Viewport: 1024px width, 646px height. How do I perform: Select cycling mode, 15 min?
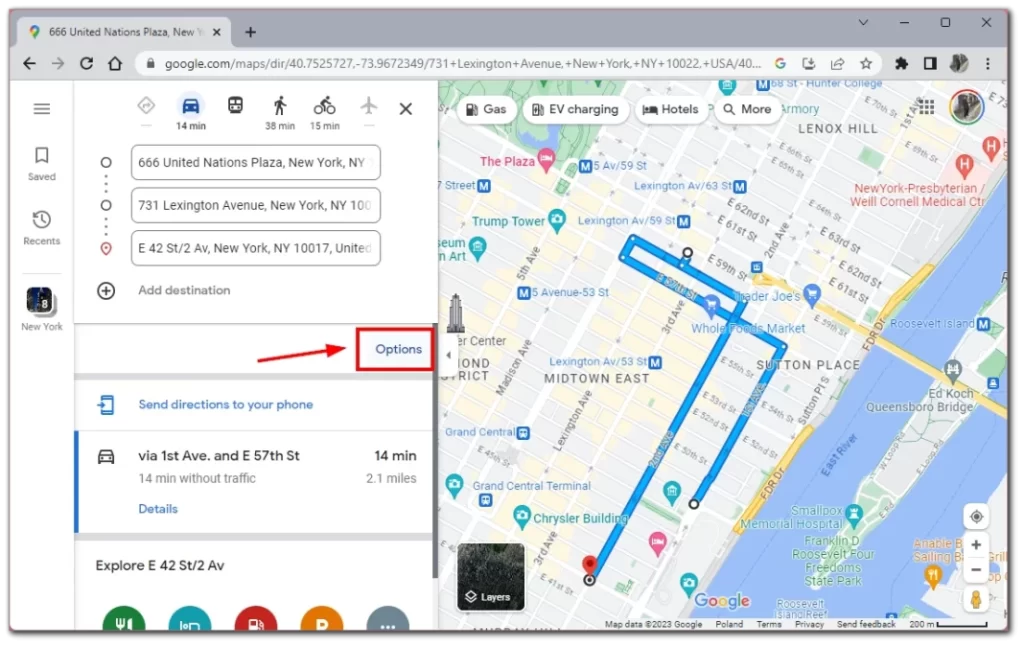pyautogui.click(x=325, y=112)
